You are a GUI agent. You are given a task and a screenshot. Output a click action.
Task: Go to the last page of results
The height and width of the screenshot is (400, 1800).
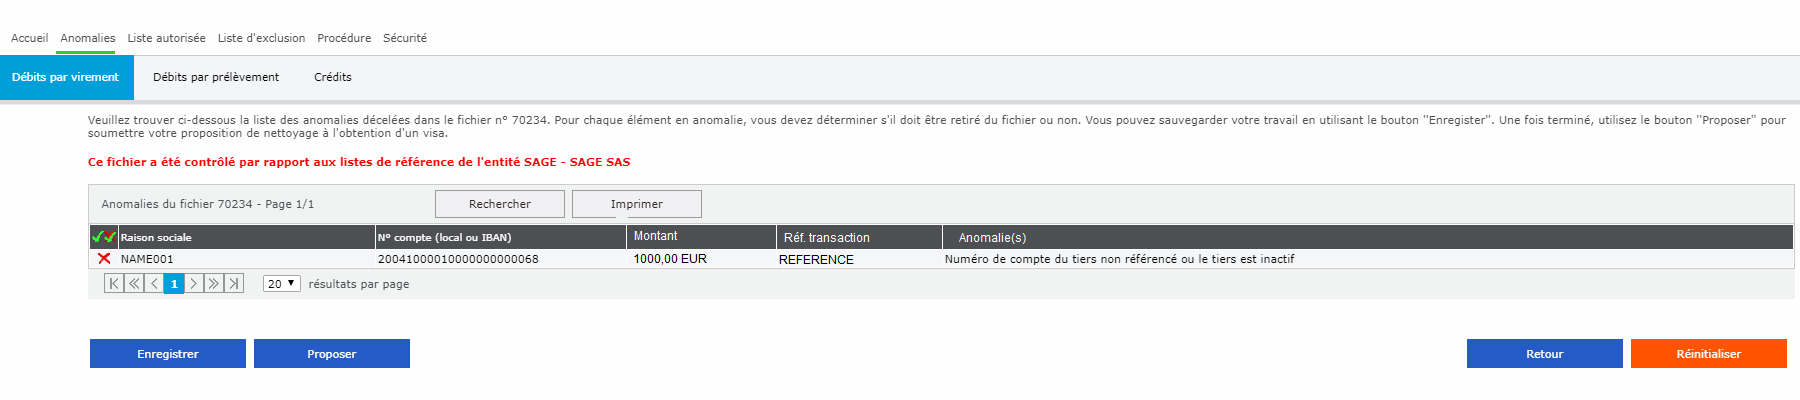pos(233,284)
